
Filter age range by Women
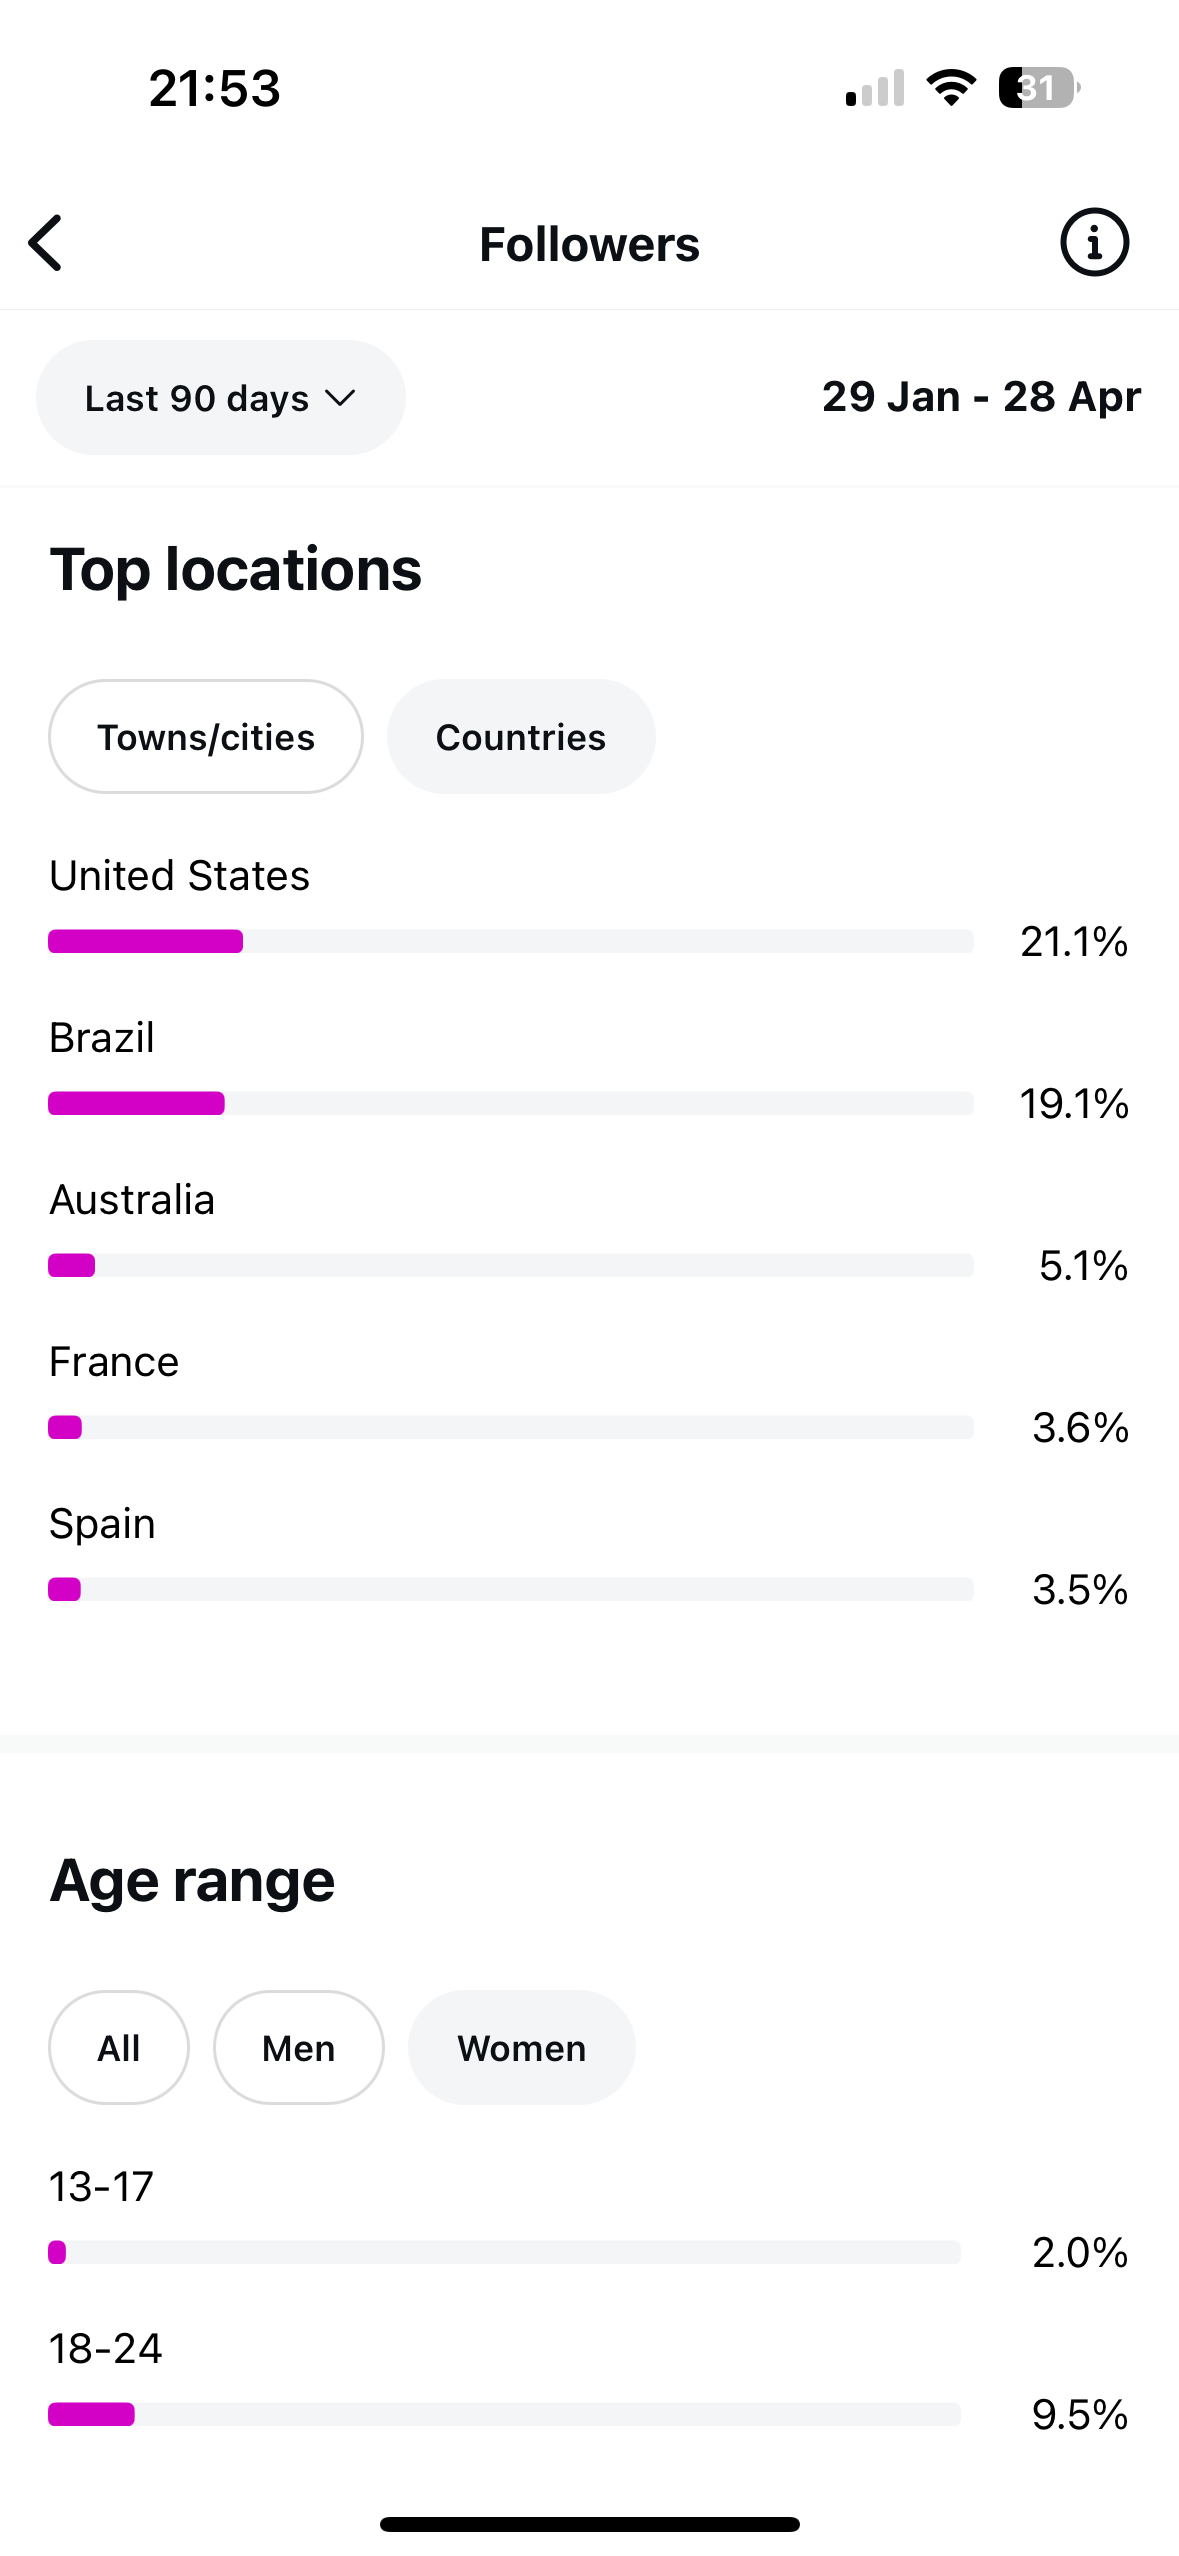click(522, 2048)
